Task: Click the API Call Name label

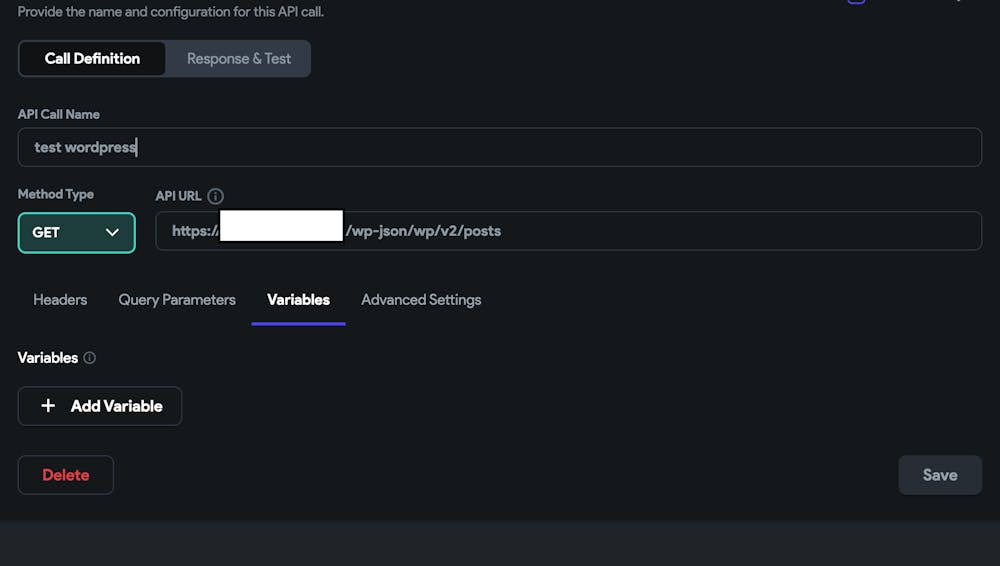Action: [x=59, y=114]
